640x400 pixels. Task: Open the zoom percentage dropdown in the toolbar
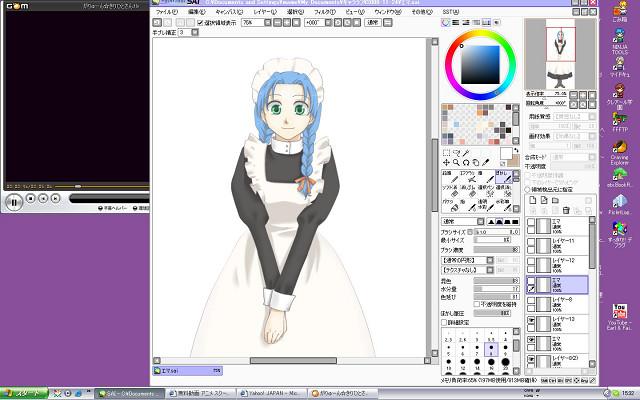click(x=268, y=23)
